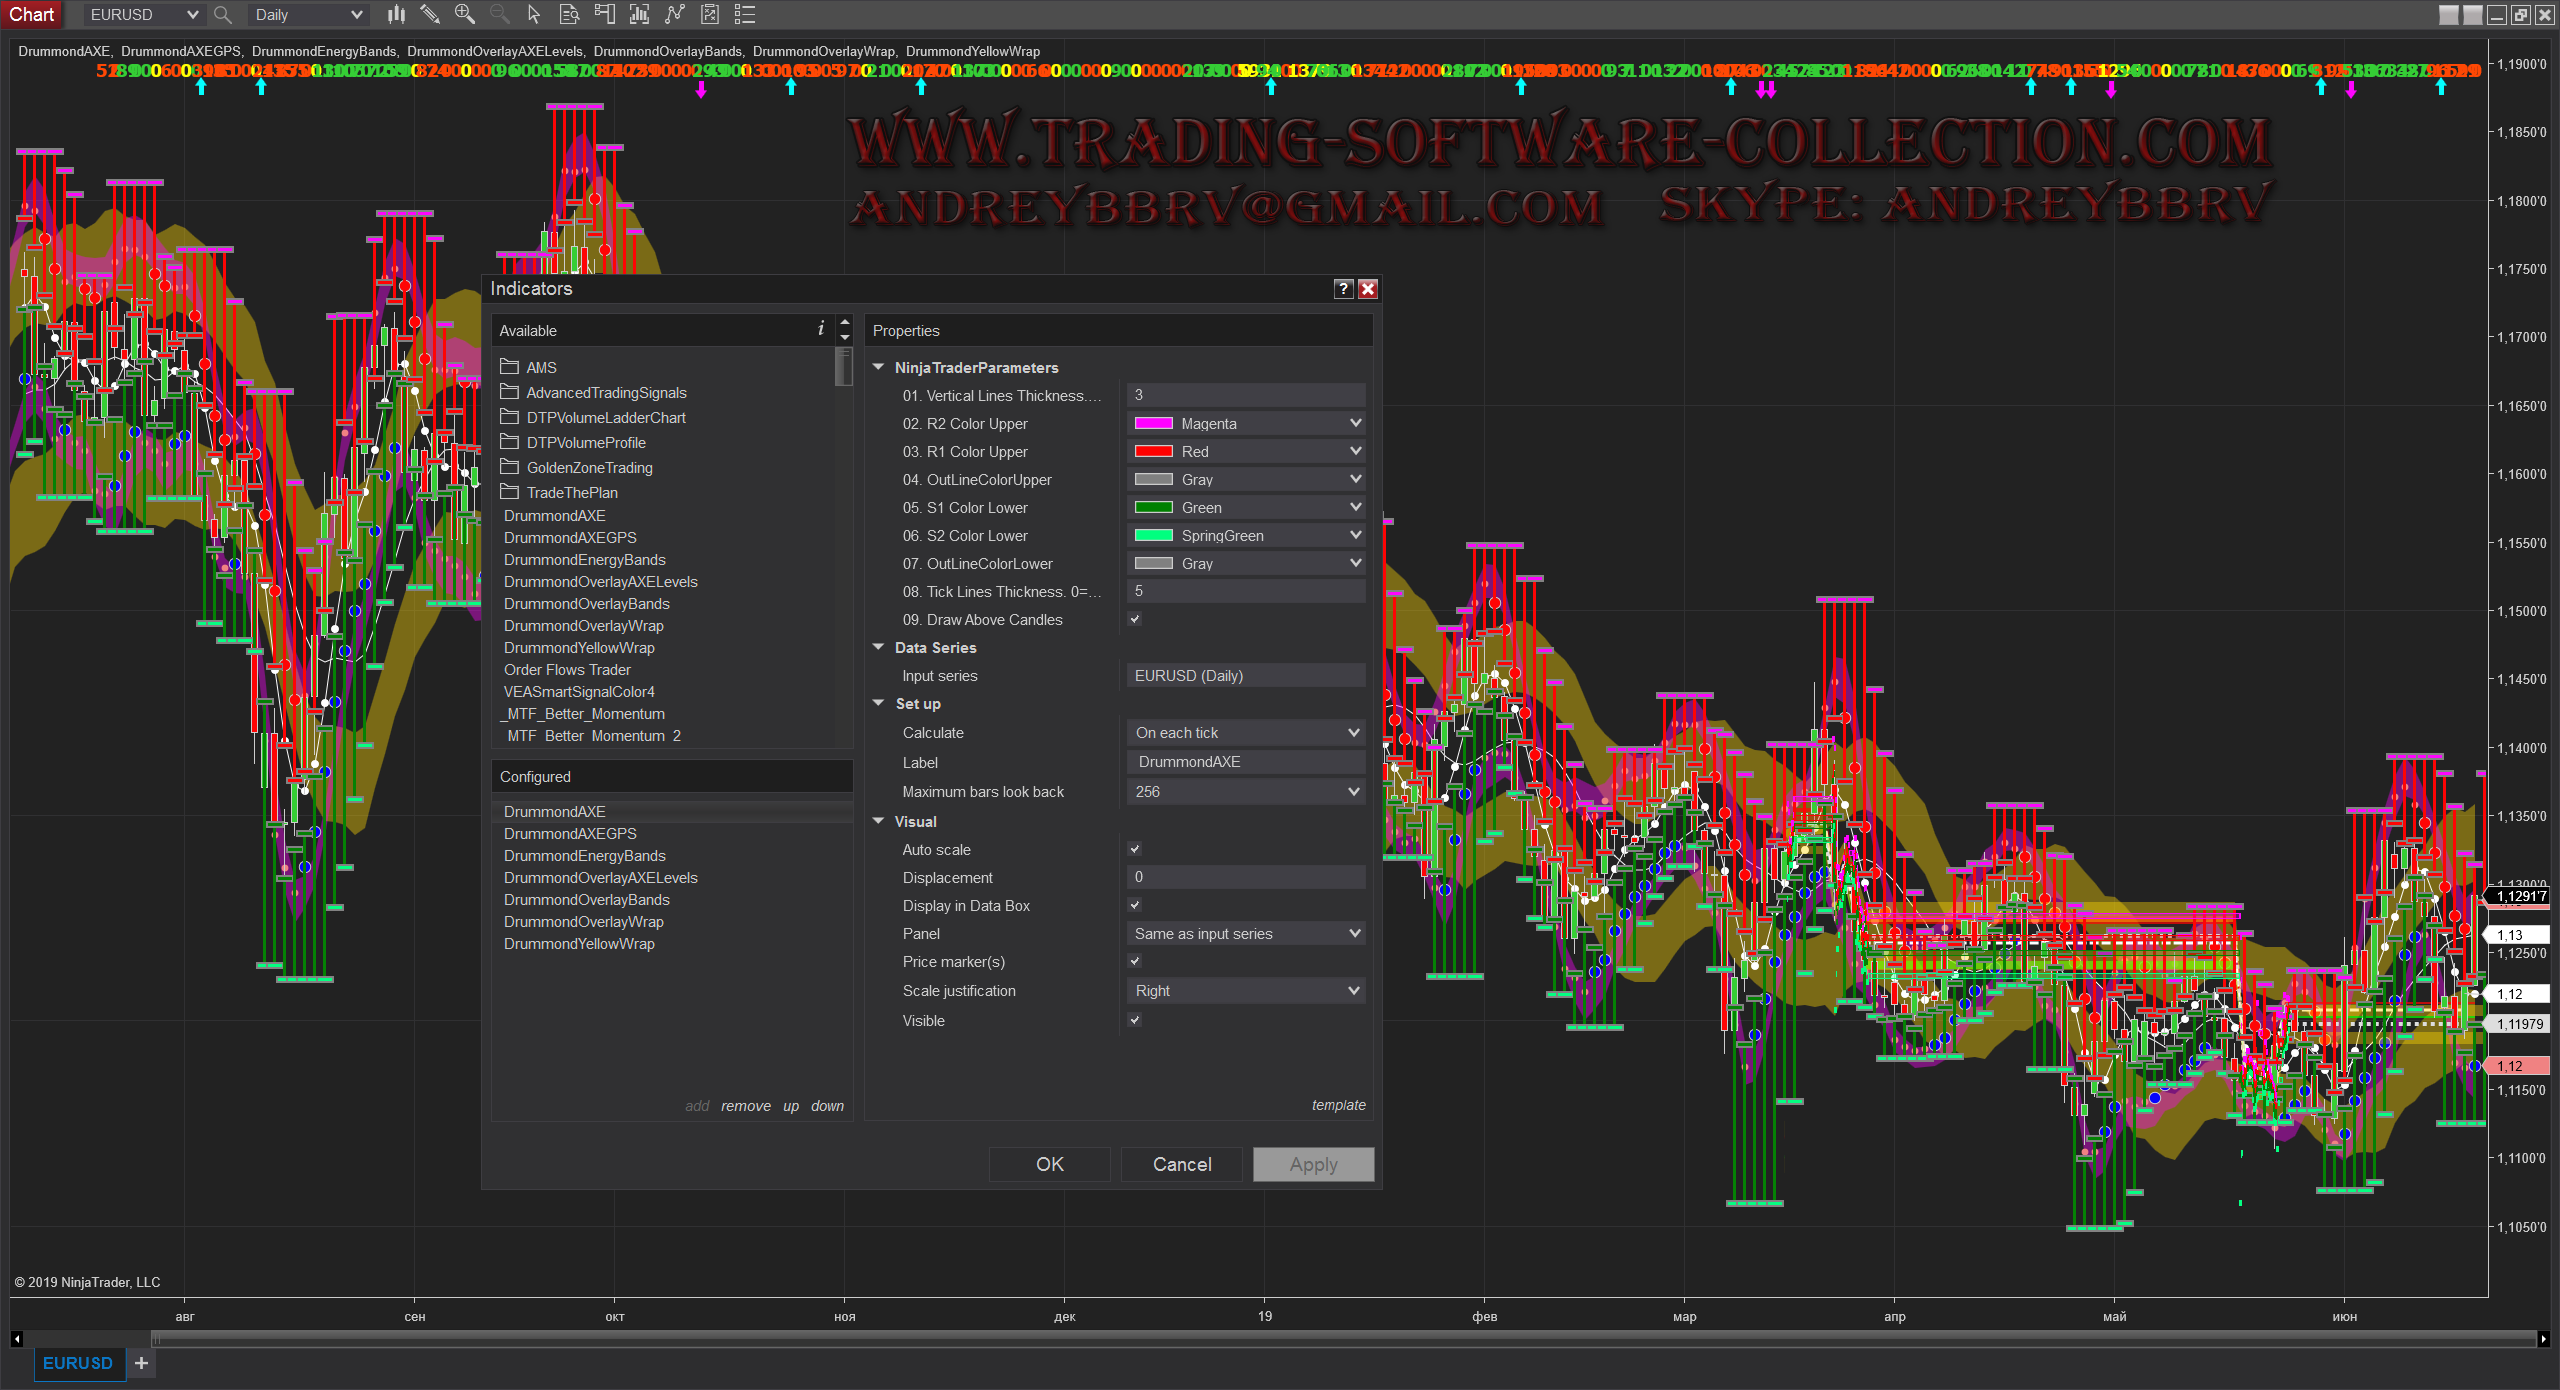Open the Calculate dropdown
Image resolution: width=2560 pixels, height=1390 pixels.
click(1246, 732)
